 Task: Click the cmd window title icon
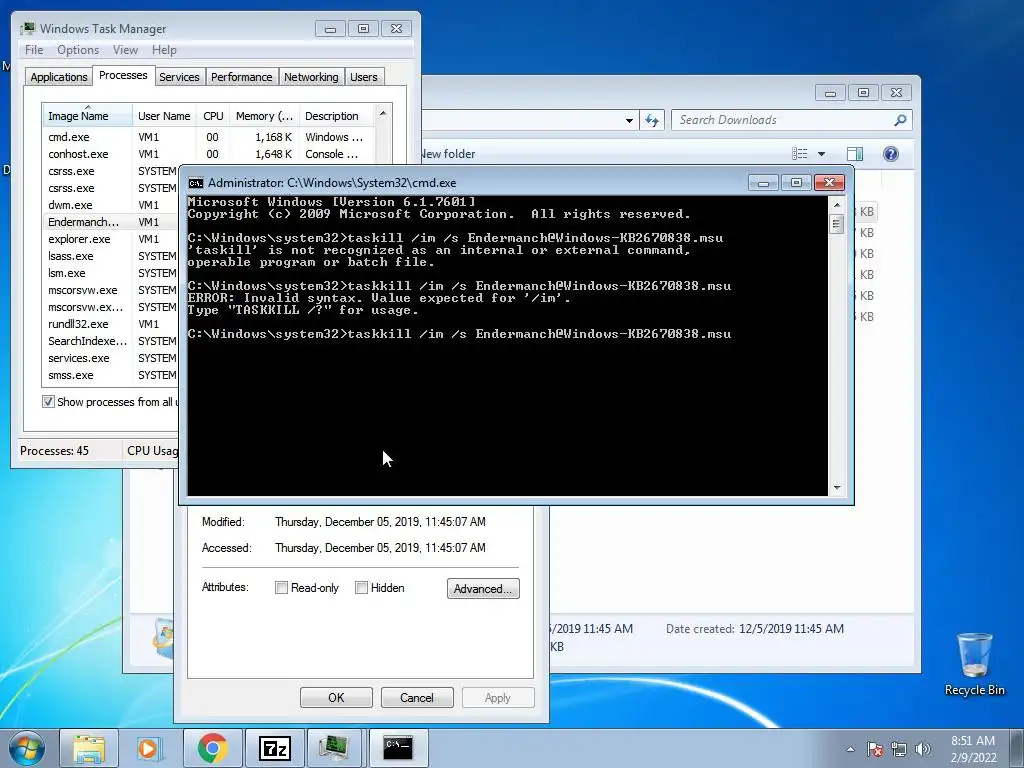point(195,183)
